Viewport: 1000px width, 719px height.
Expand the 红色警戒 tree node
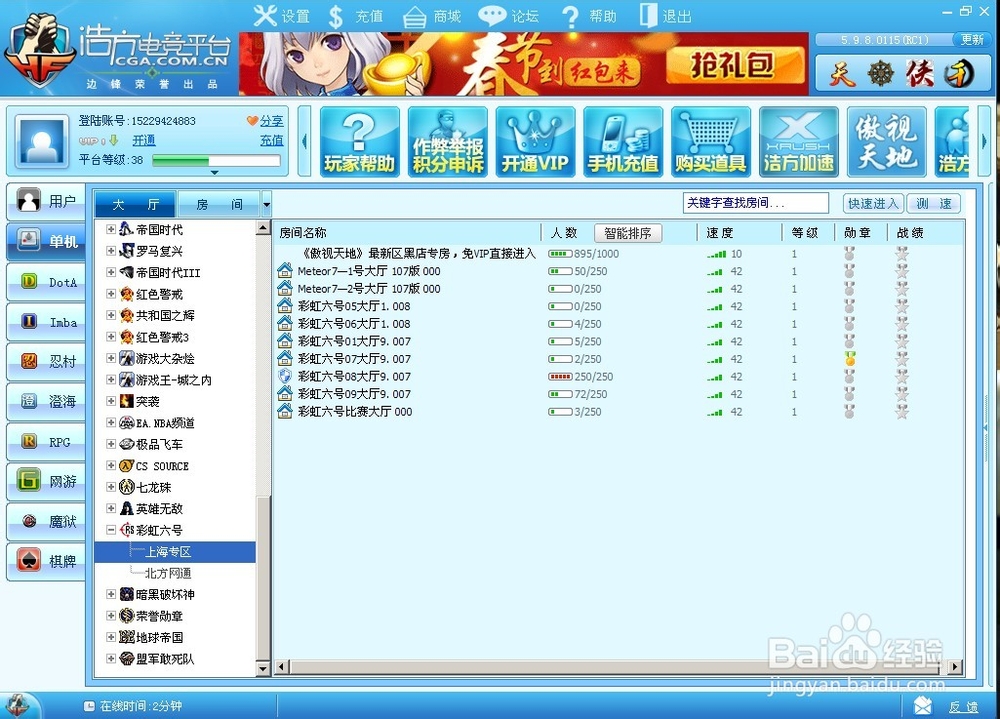click(x=111, y=293)
